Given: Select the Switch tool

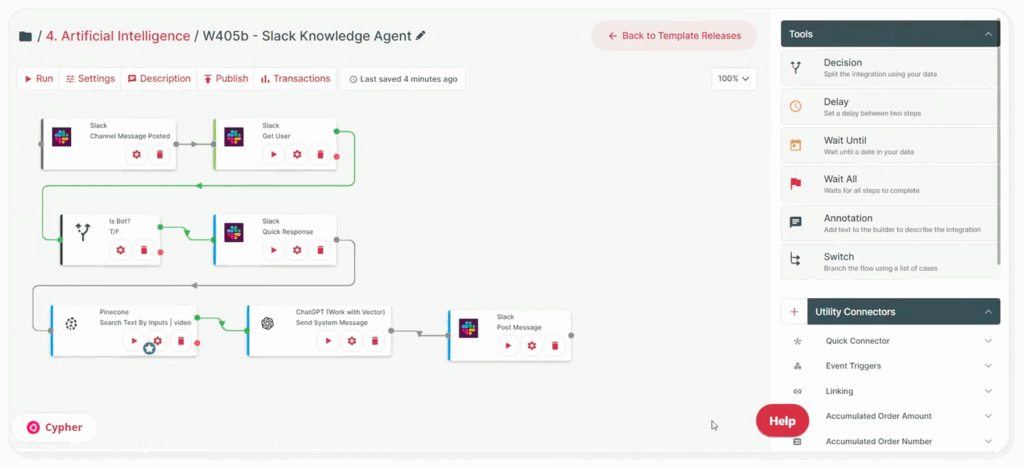Looking at the screenshot, I should 889,262.
